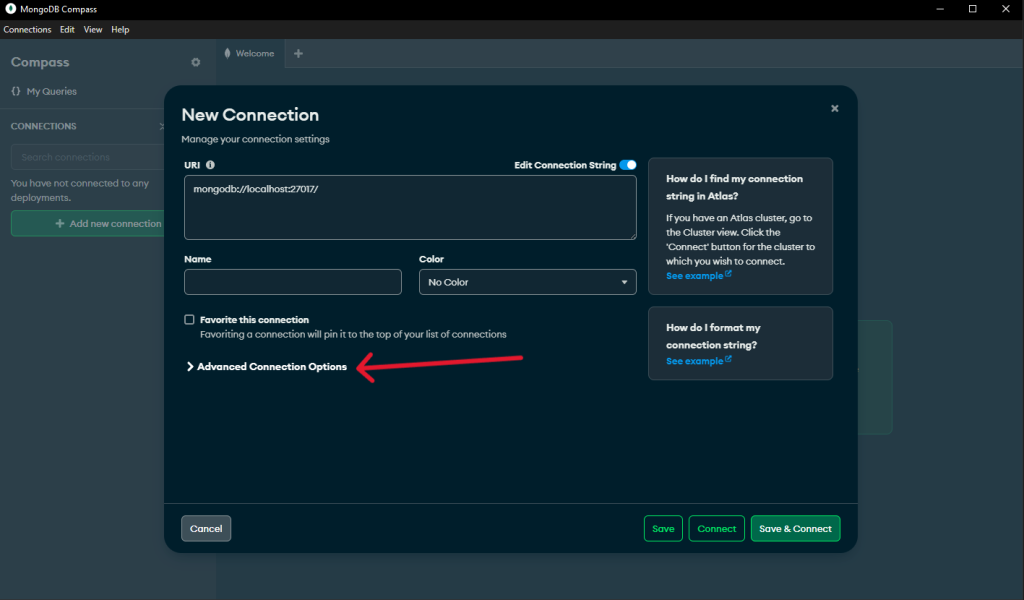The width and height of the screenshot is (1024, 600).
Task: Open the Help menu
Action: [x=120, y=29]
